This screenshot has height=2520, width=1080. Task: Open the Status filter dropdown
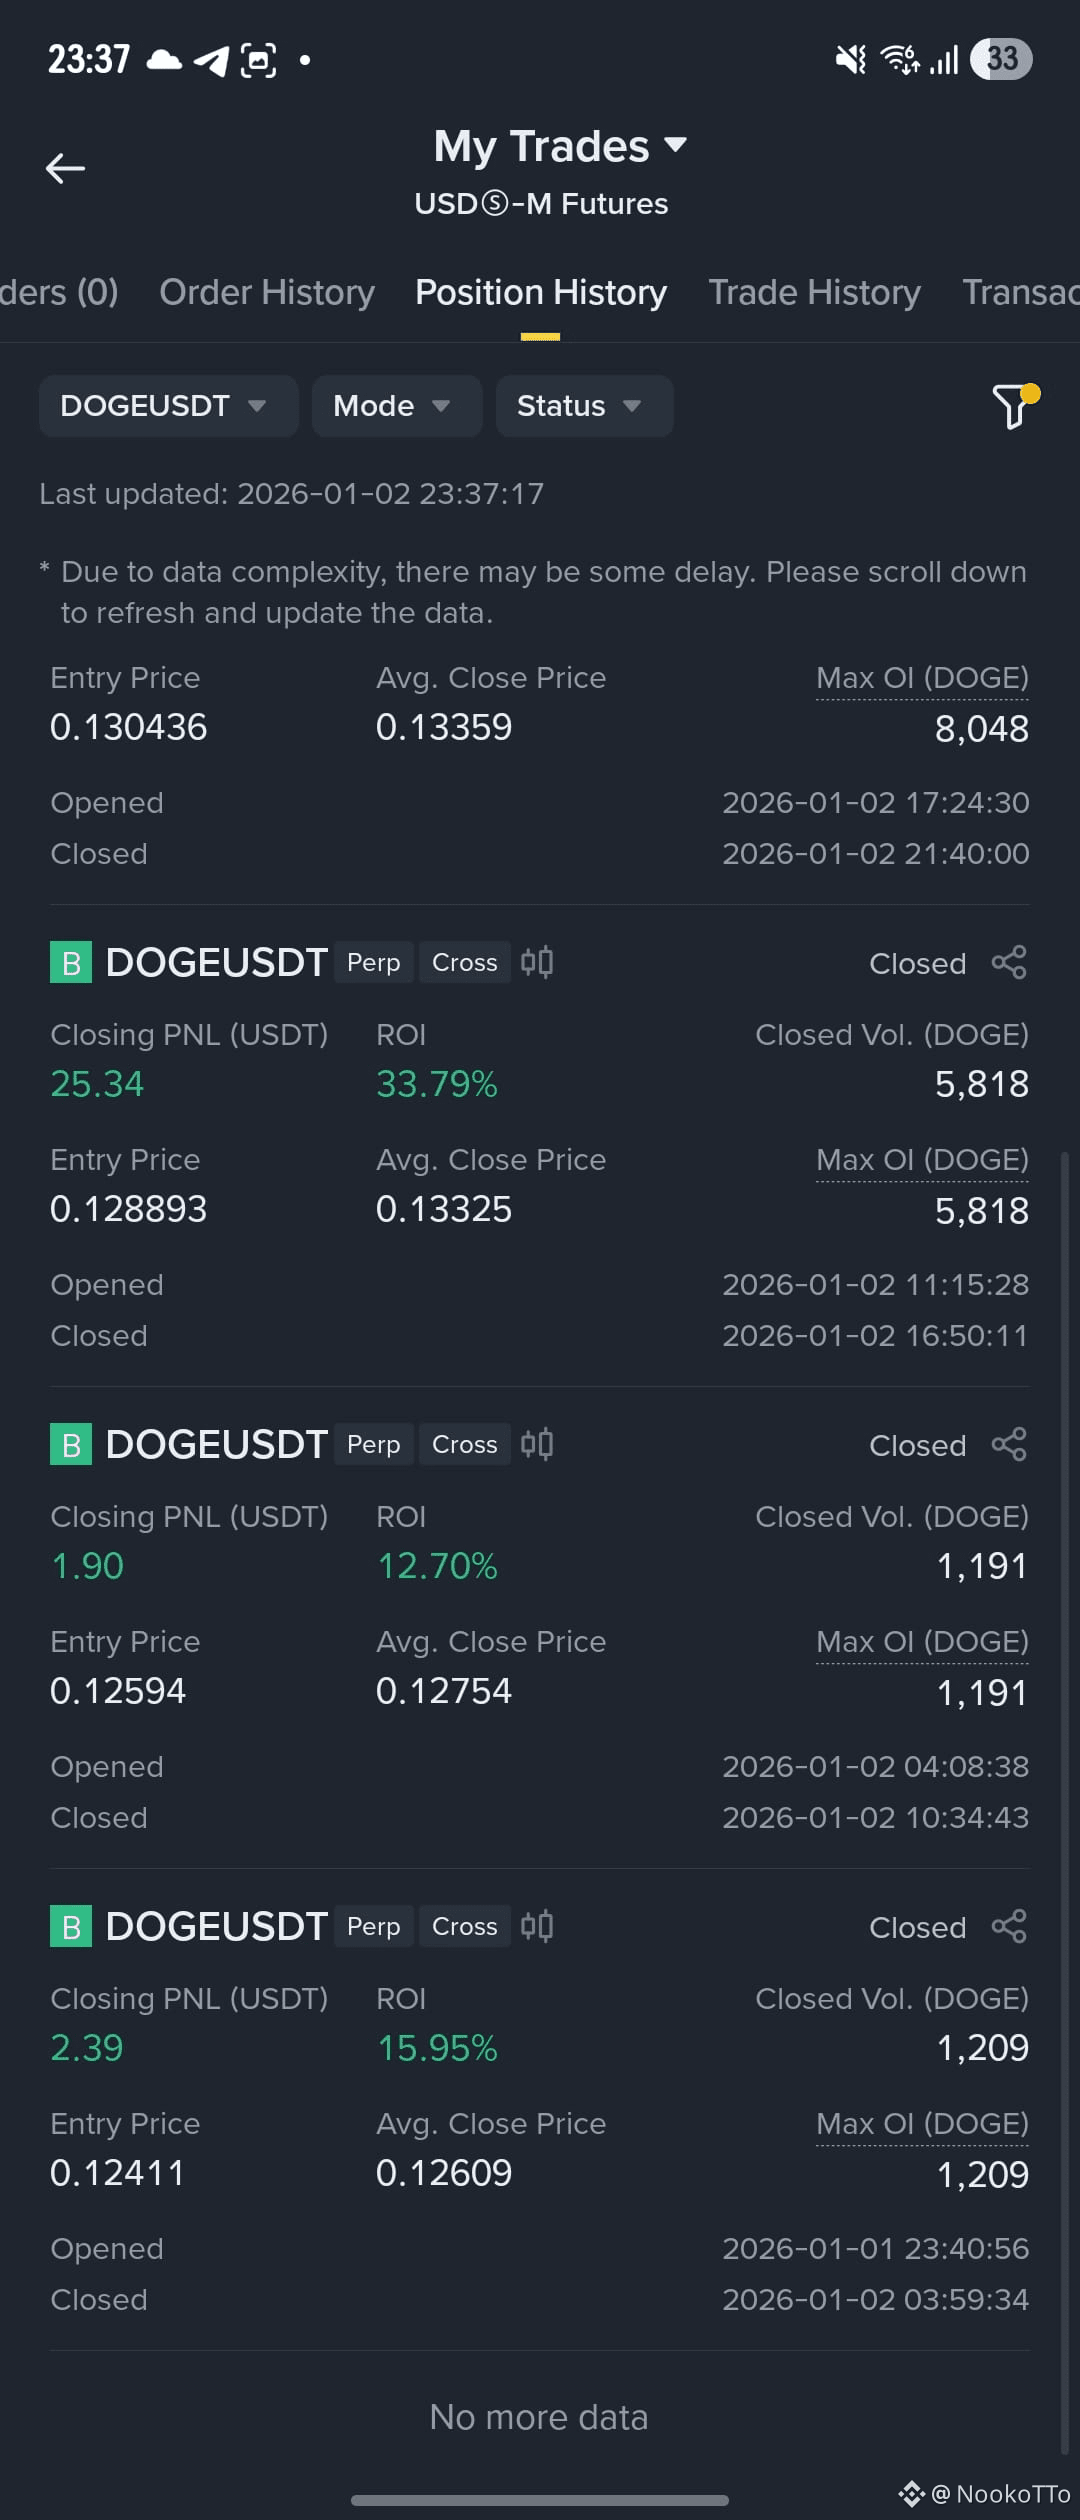pos(584,406)
